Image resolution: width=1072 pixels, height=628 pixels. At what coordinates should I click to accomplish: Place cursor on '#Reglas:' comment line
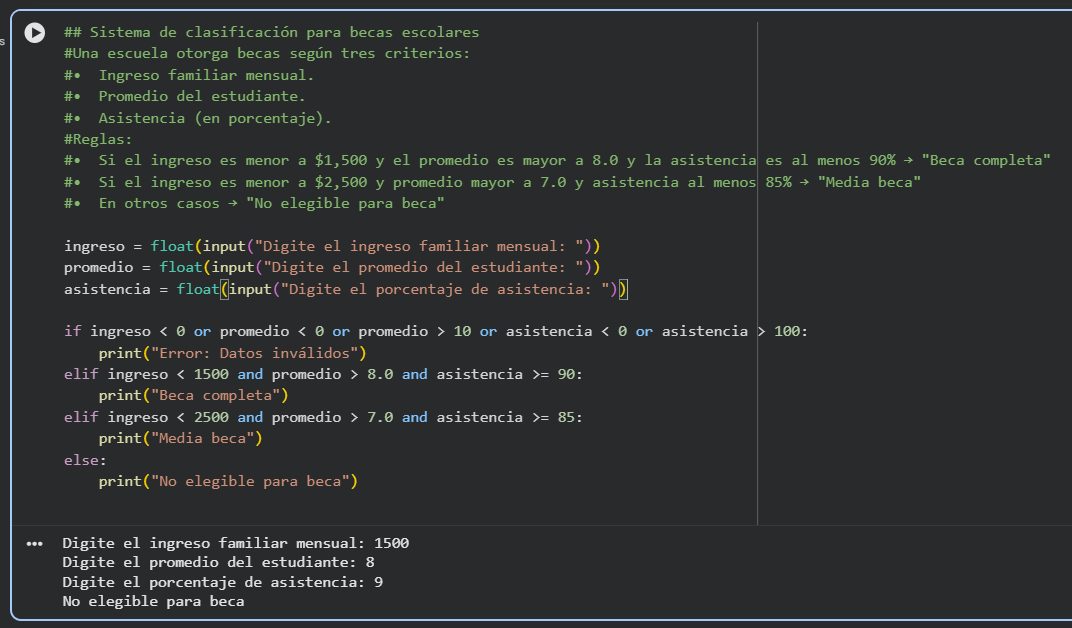click(x=98, y=139)
